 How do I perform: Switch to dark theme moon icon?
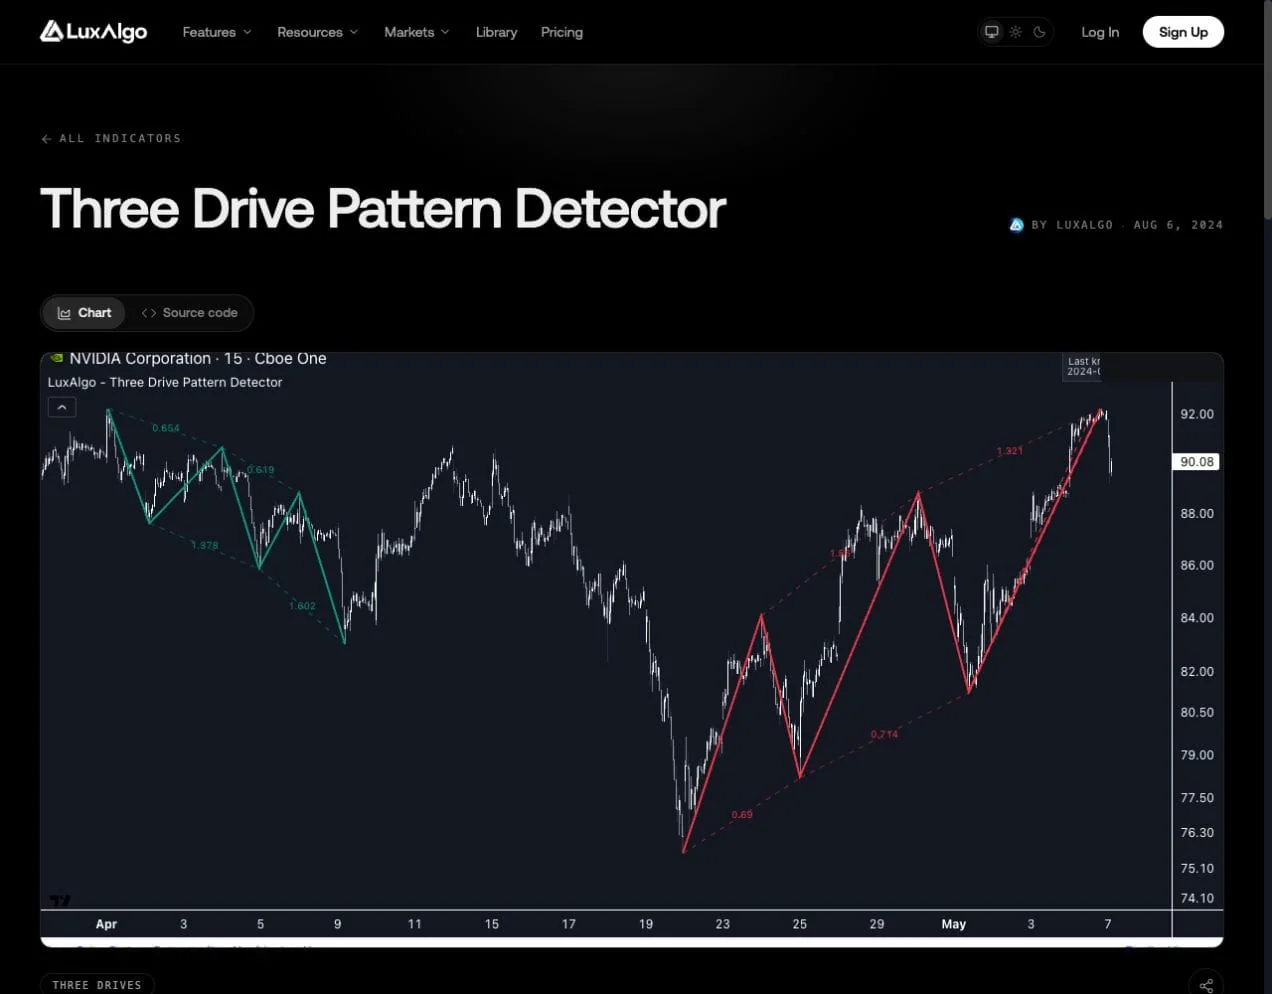click(1040, 32)
